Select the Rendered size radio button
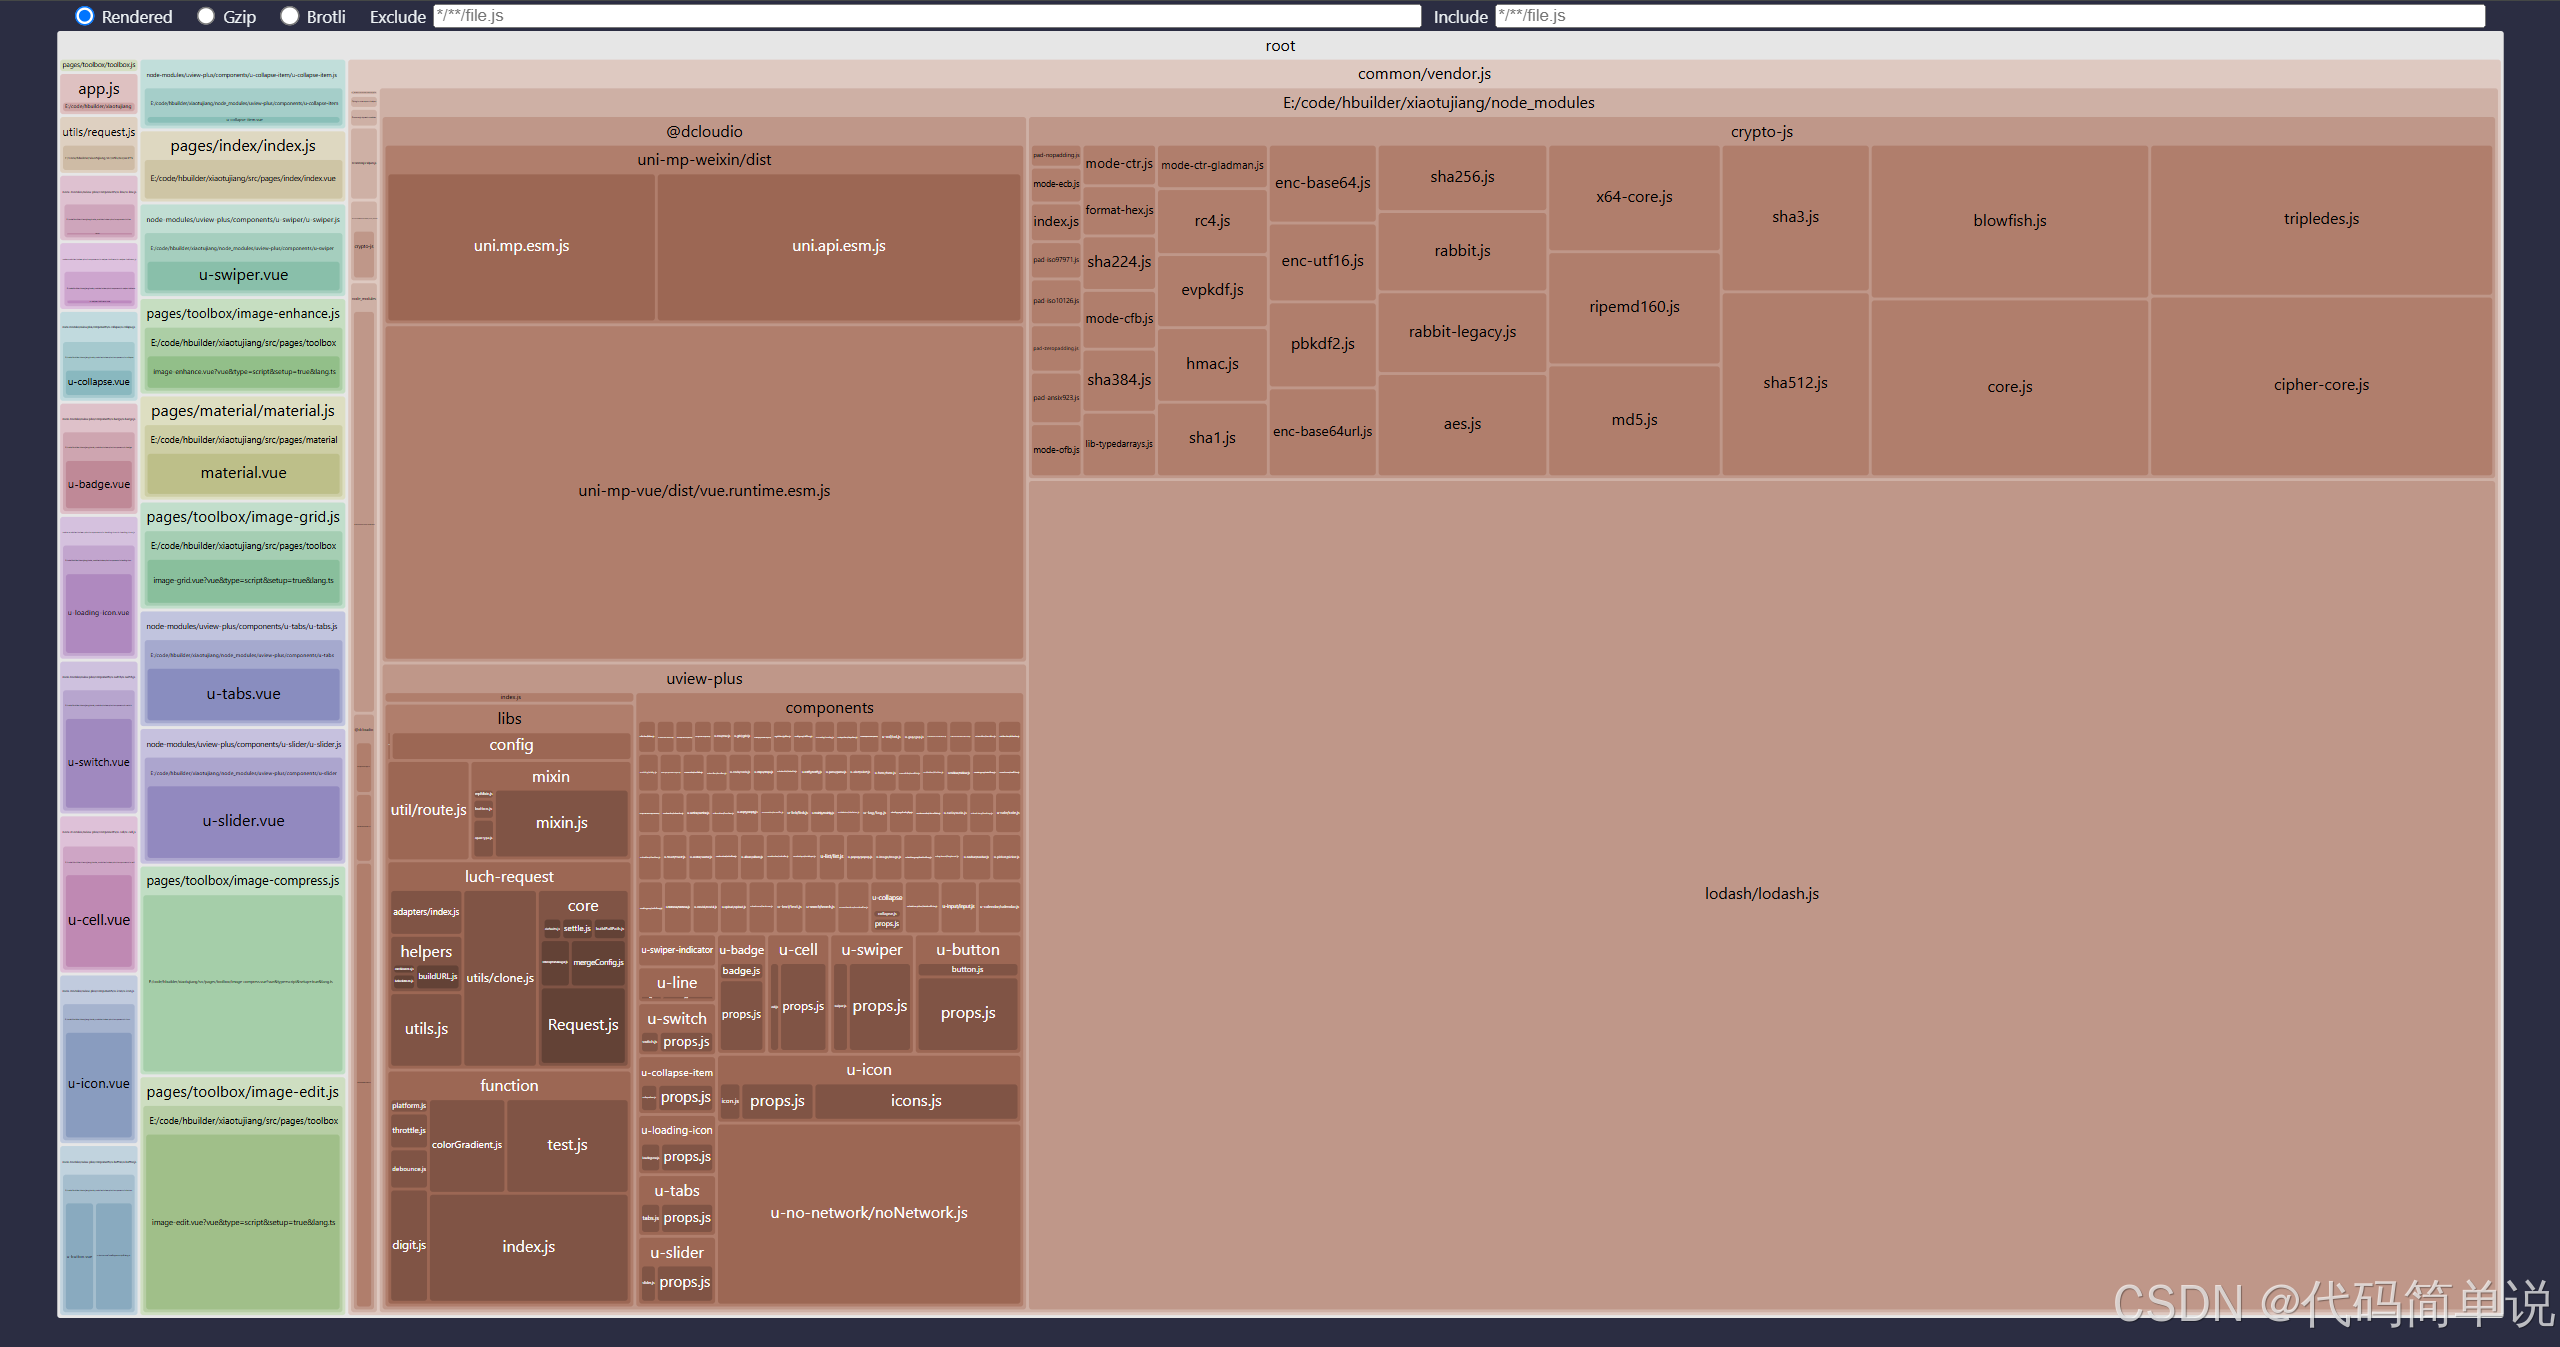This screenshot has width=2560, height=1347. click(x=85, y=16)
